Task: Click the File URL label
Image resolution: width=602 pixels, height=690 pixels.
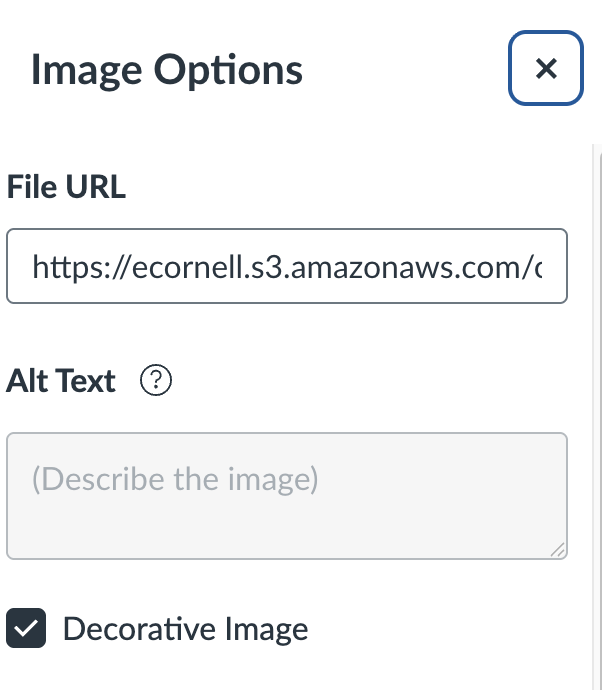Action: [66, 187]
